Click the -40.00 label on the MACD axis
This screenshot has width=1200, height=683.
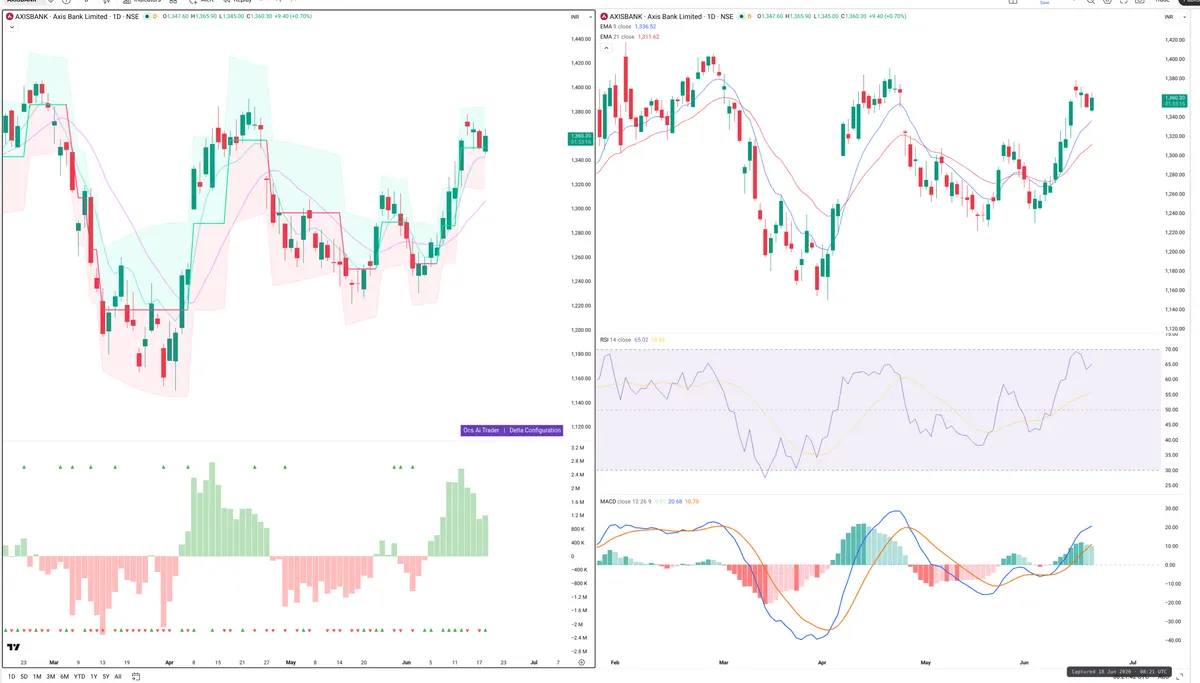(x=1172, y=641)
